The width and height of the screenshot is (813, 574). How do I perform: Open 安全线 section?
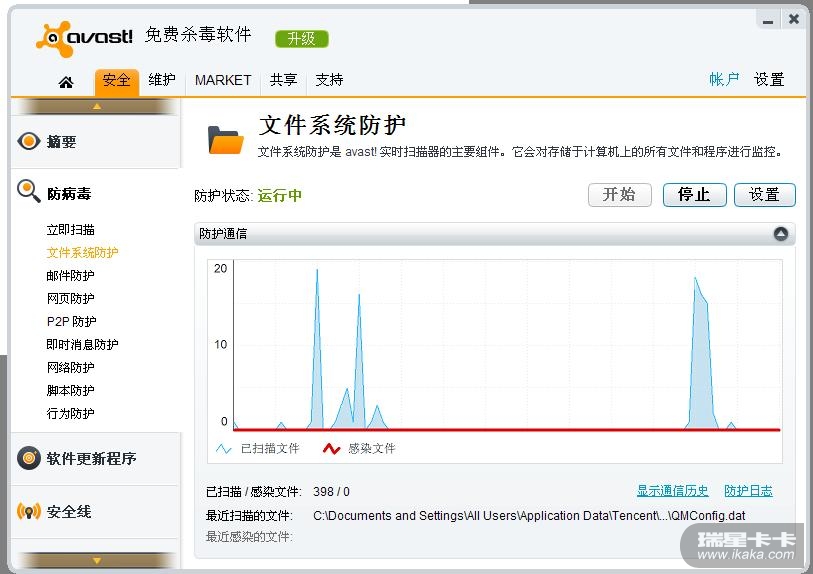[69, 512]
